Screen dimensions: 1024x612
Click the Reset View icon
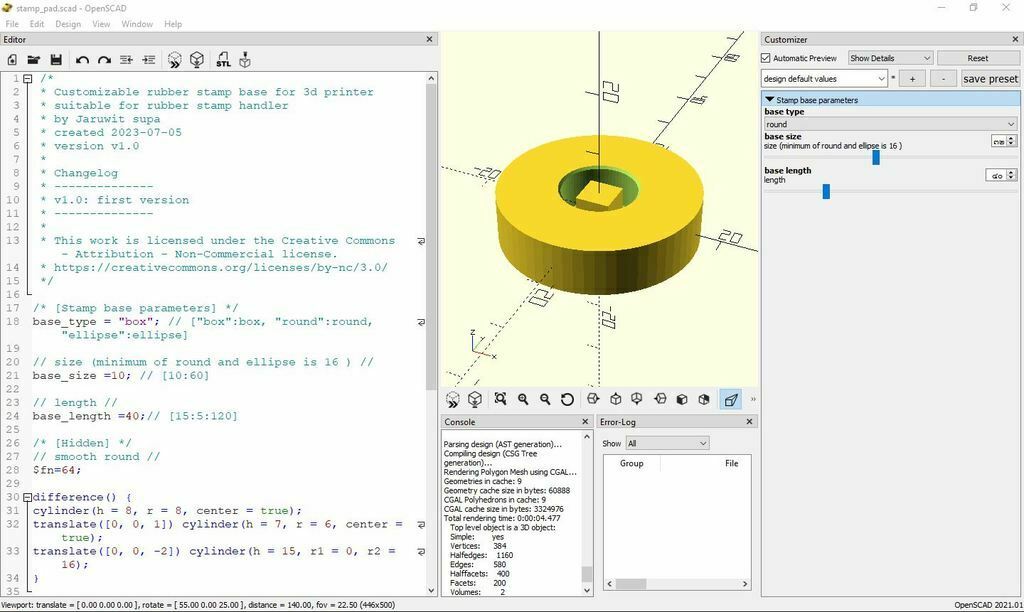(x=567, y=399)
